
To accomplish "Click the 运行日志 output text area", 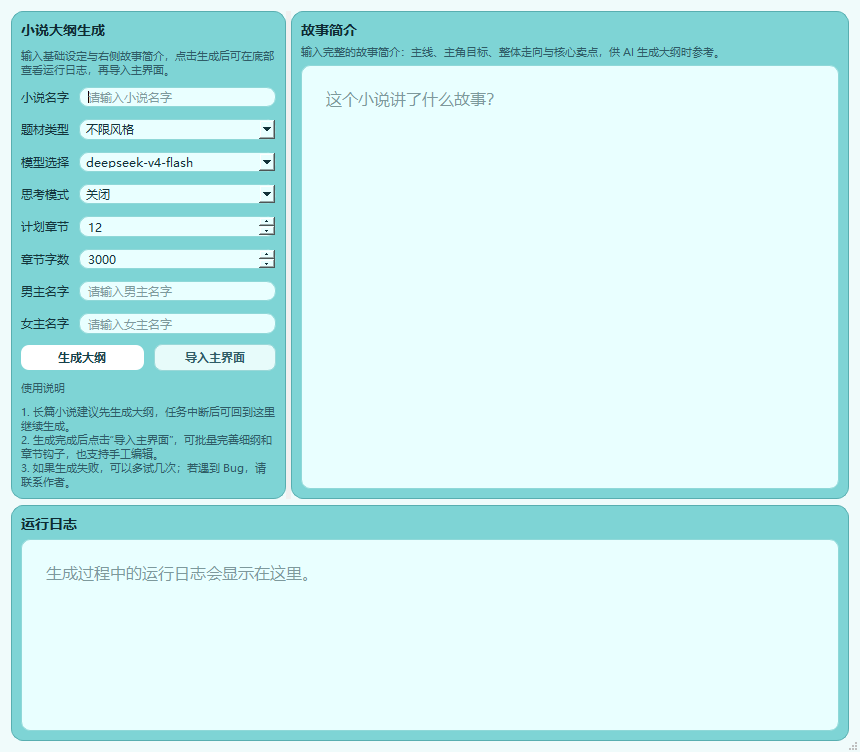I will coord(430,635).
